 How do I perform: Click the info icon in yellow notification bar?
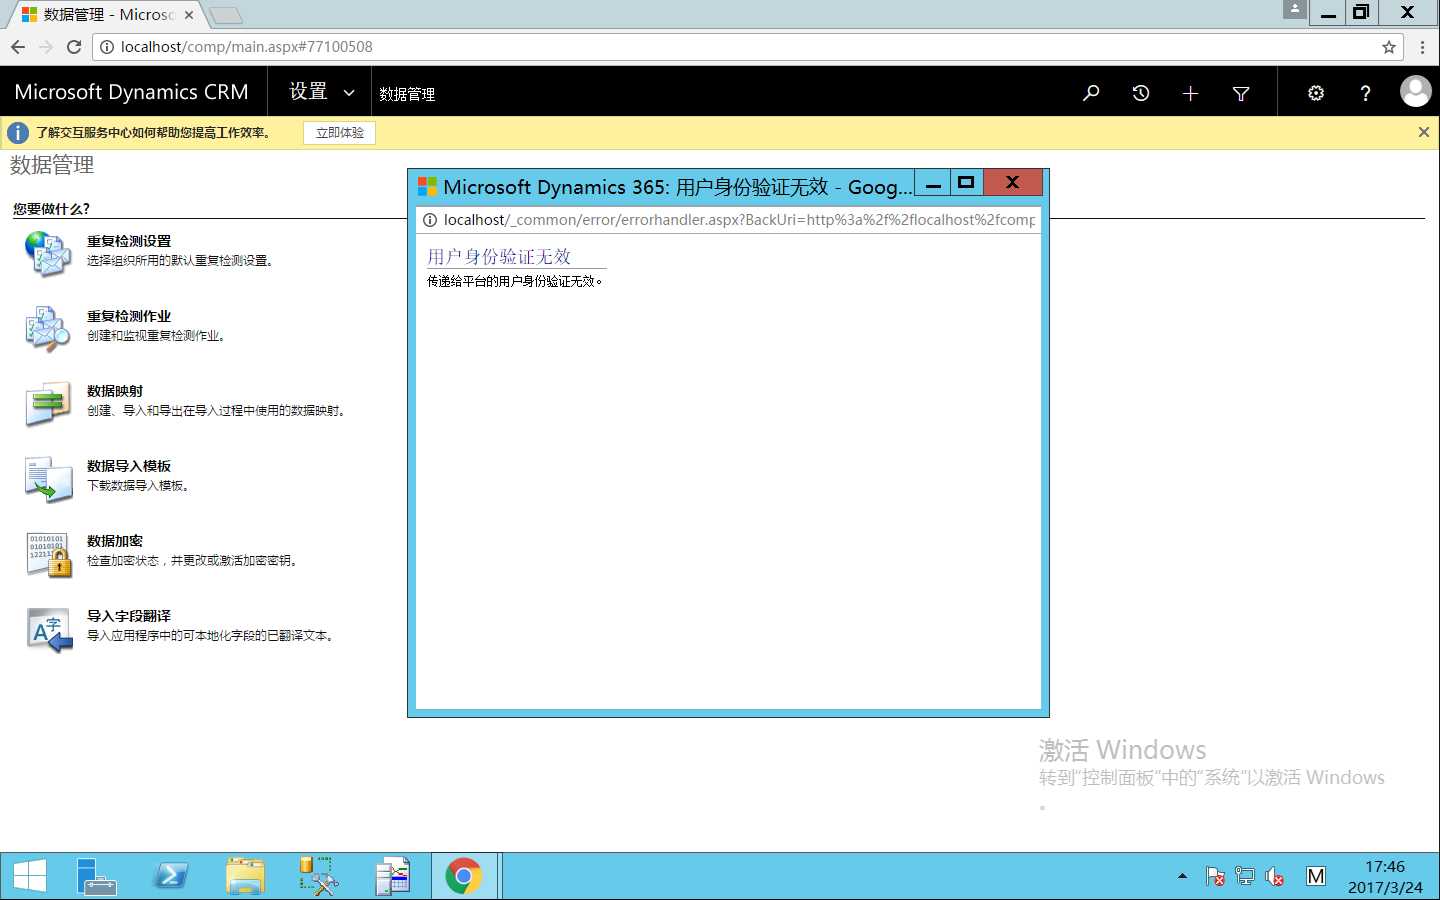[18, 132]
